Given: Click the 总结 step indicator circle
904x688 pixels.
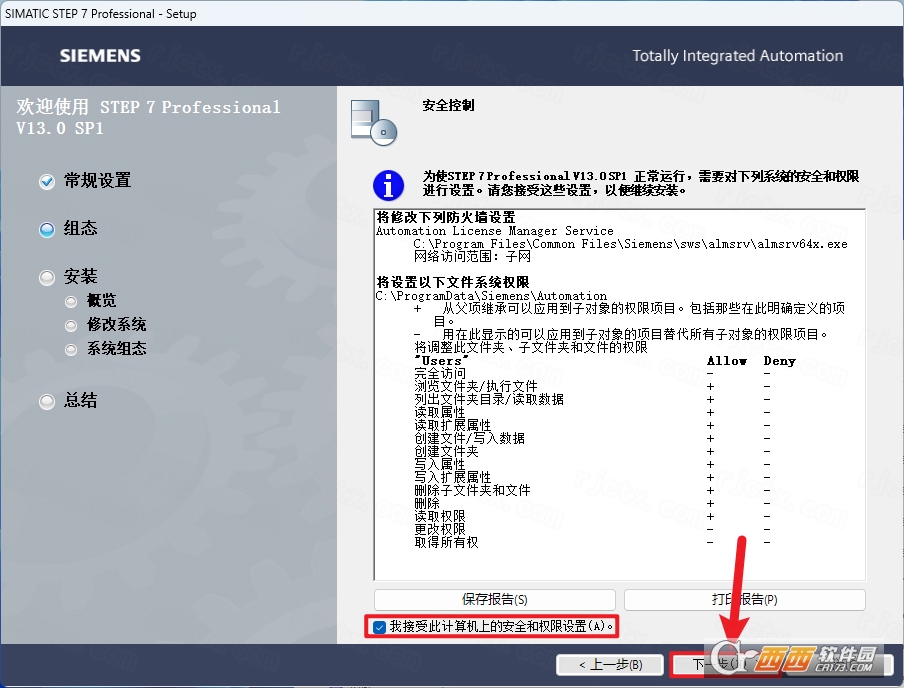Looking at the screenshot, I should pos(47,401).
